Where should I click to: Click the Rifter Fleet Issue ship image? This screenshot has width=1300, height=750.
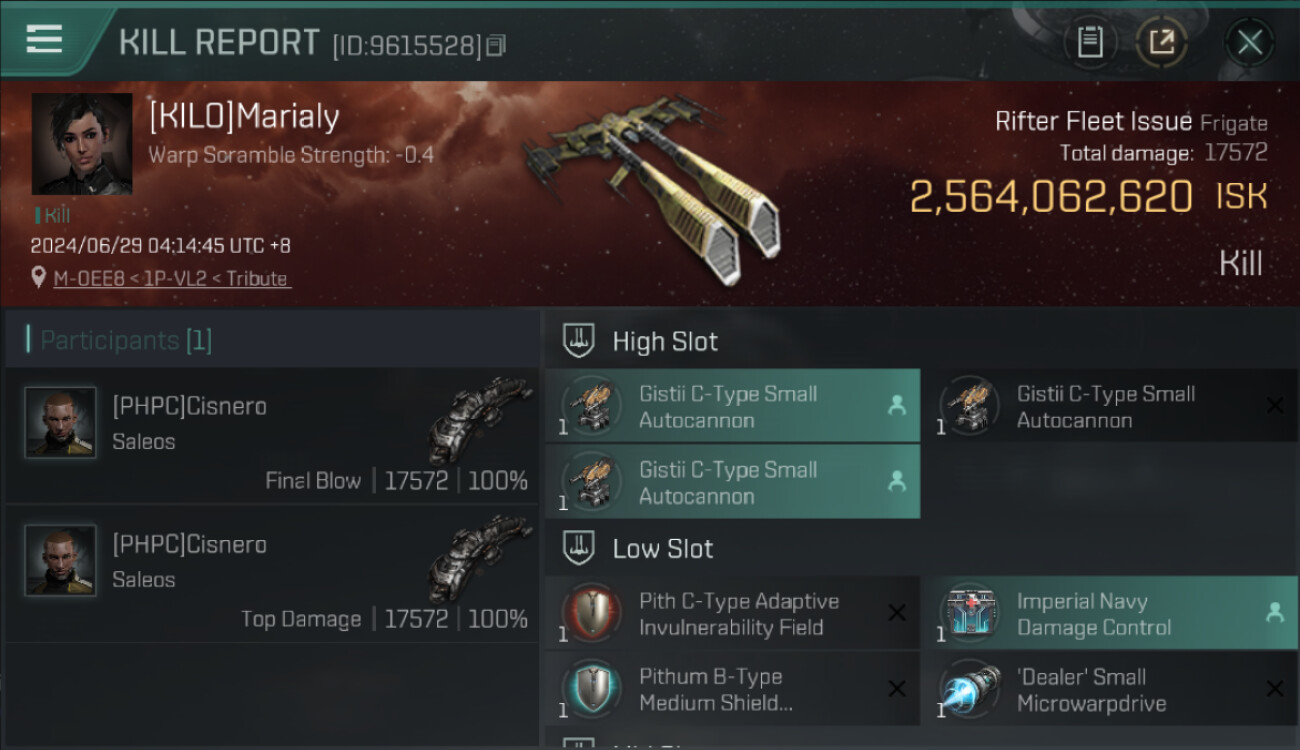[650, 186]
